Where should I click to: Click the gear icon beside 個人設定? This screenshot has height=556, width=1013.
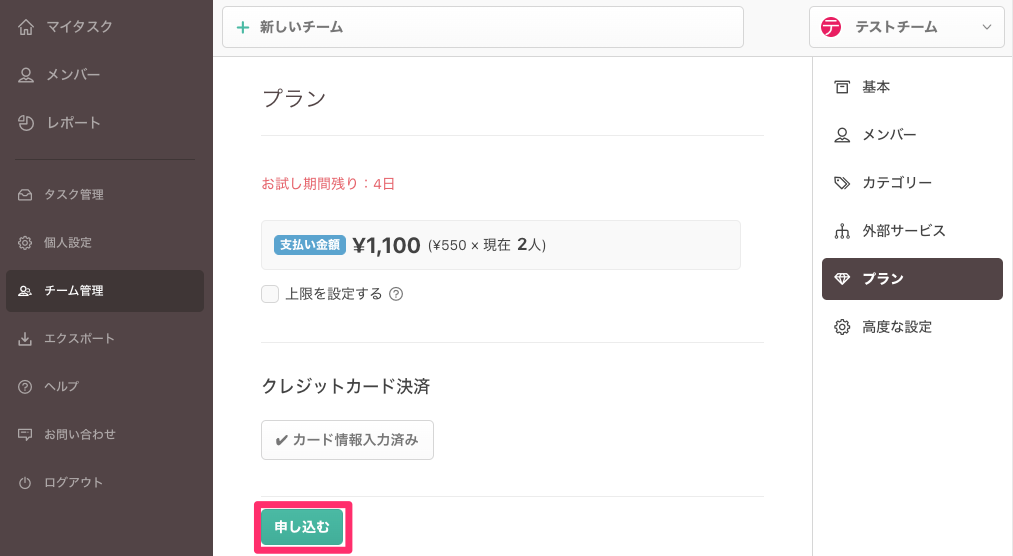pyautogui.click(x=26, y=243)
